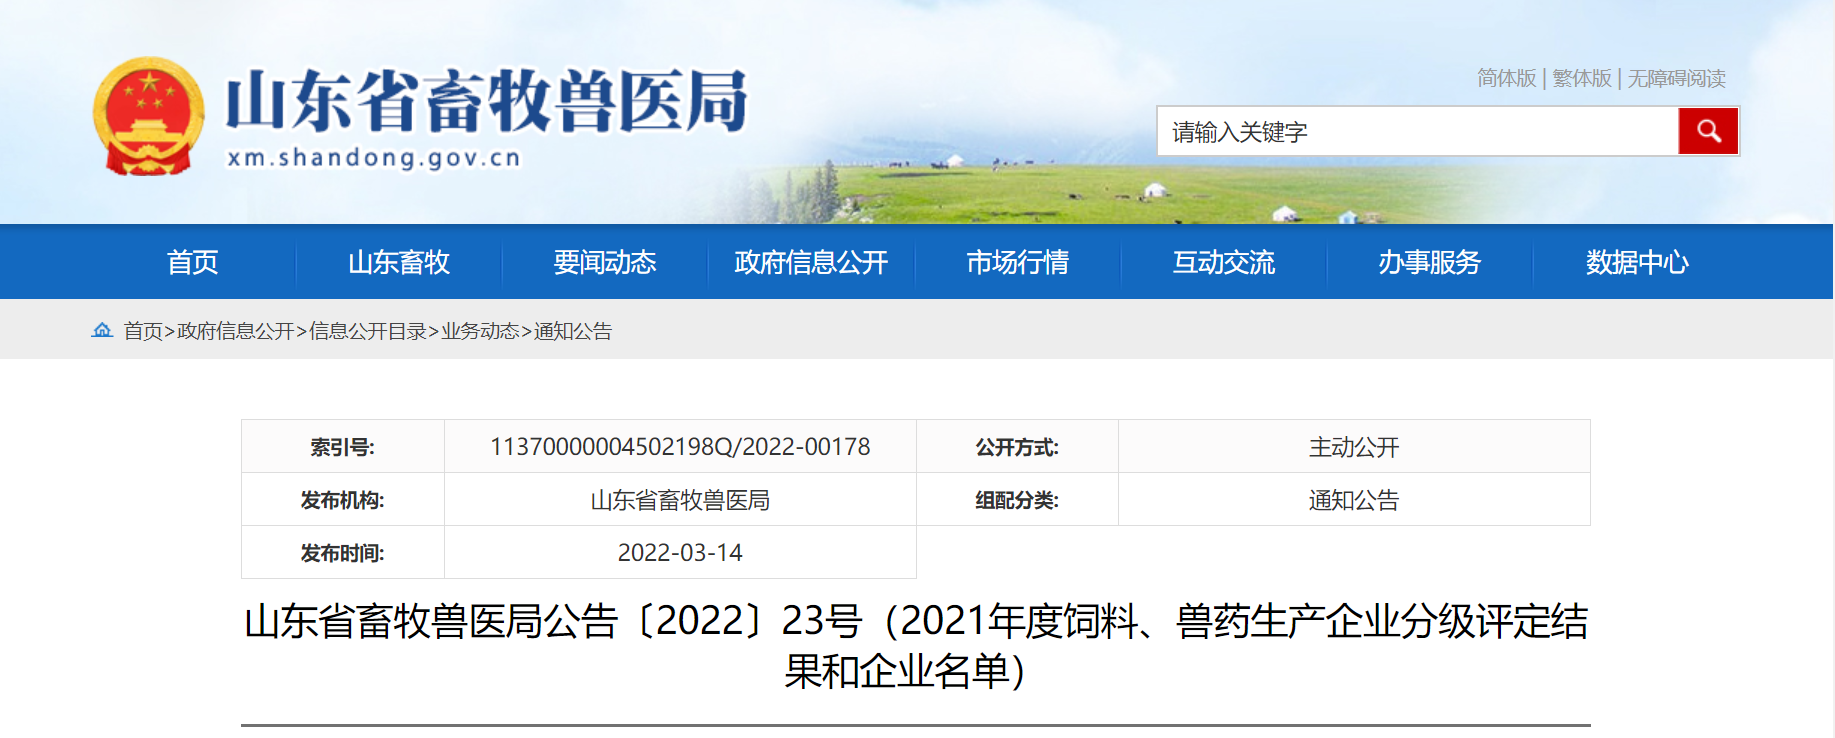Switch to 繁体版 language version
1835x738 pixels.
pyautogui.click(x=1582, y=78)
